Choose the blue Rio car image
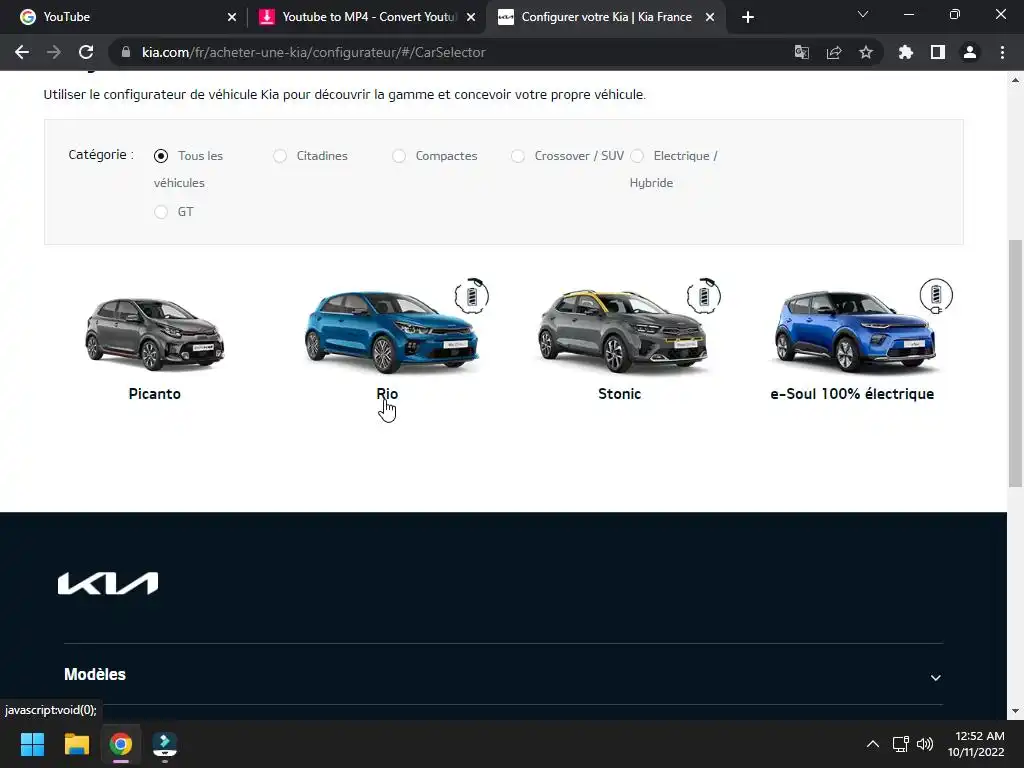Screen dimensions: 1024x768 coord(391,332)
